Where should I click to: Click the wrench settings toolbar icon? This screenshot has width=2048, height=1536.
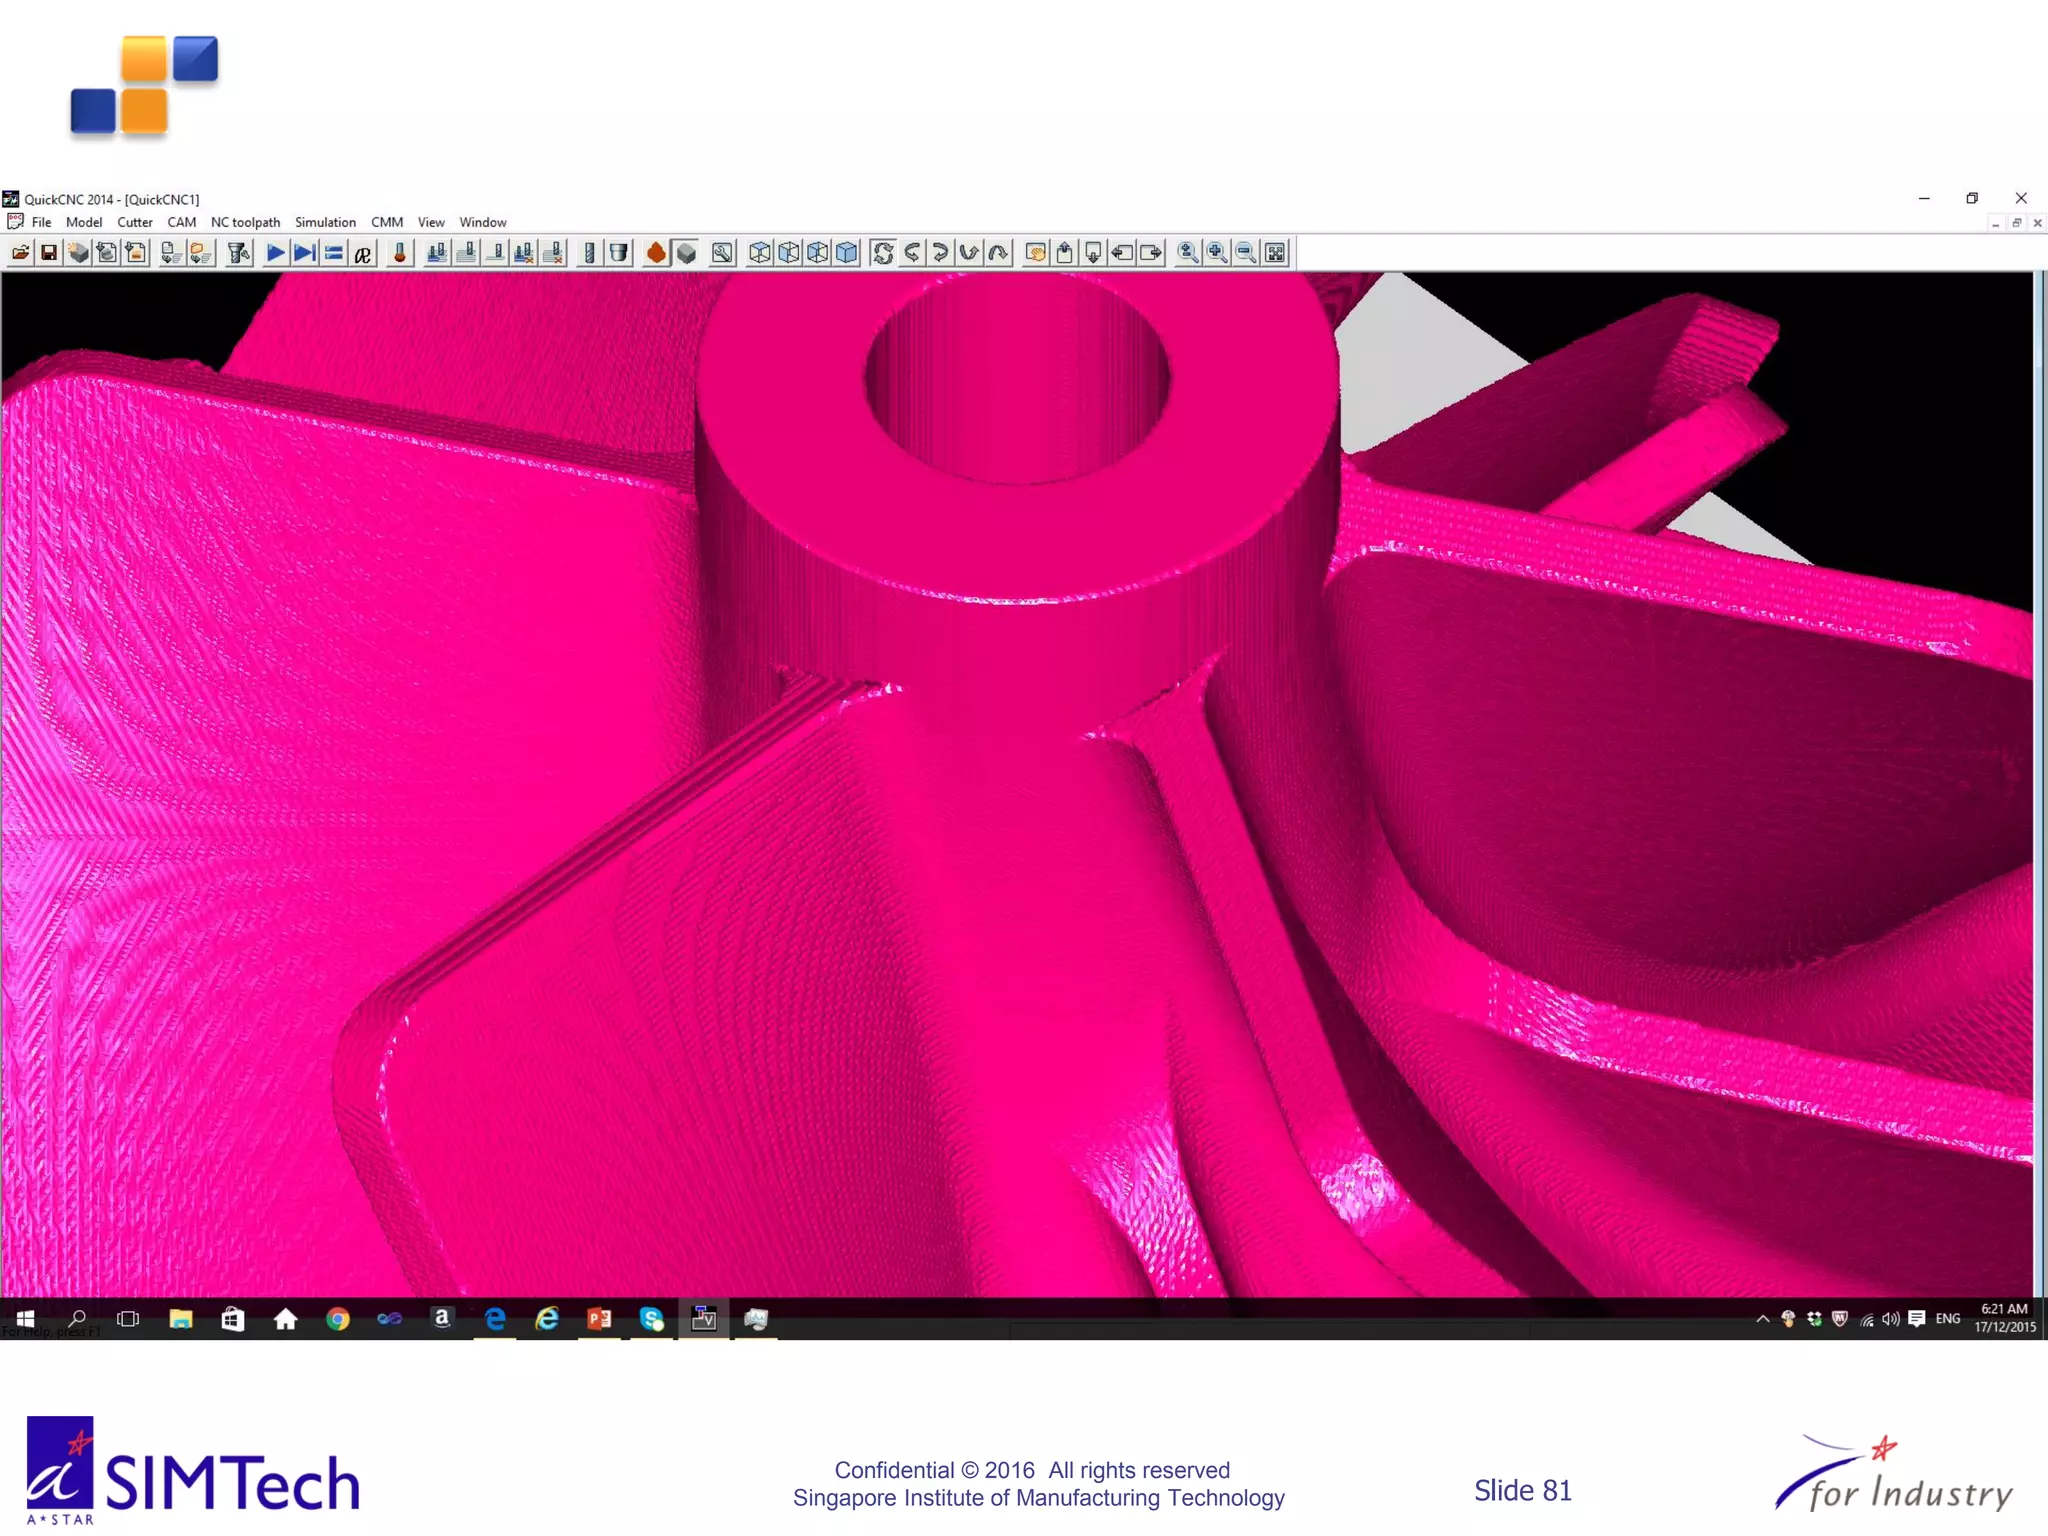click(x=722, y=253)
